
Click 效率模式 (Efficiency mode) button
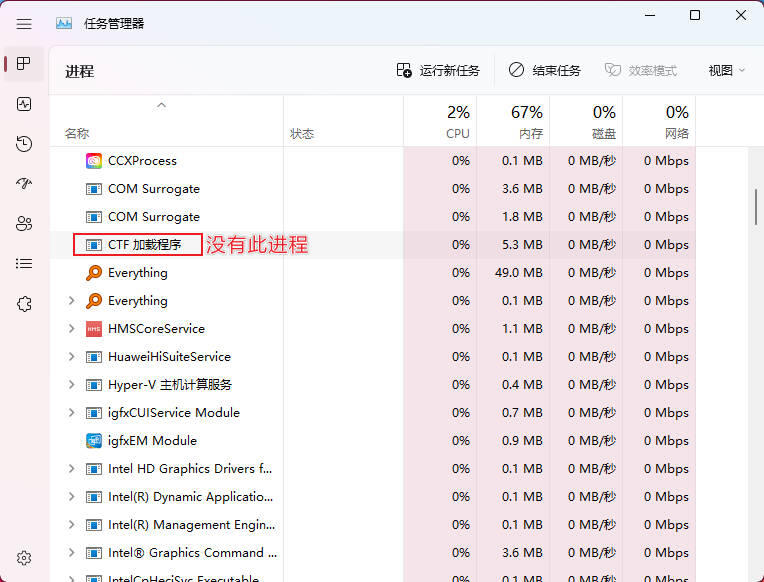[641, 71]
